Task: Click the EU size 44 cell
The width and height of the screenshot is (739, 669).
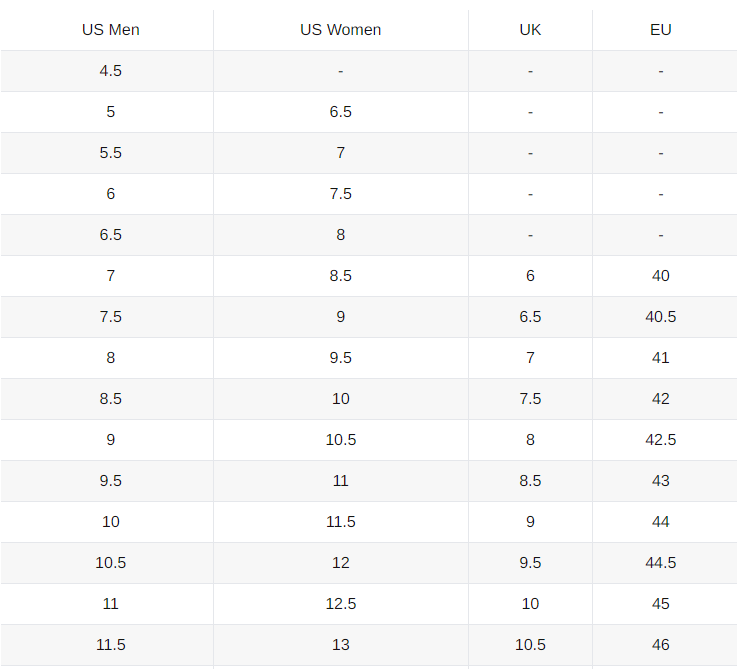Action: 660,522
